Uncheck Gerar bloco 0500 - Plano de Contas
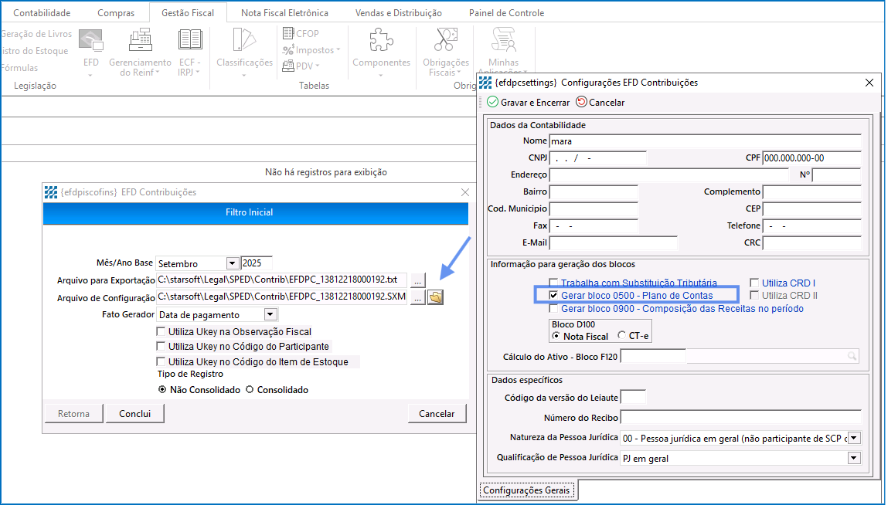This screenshot has height=505, width=886. pos(553,296)
